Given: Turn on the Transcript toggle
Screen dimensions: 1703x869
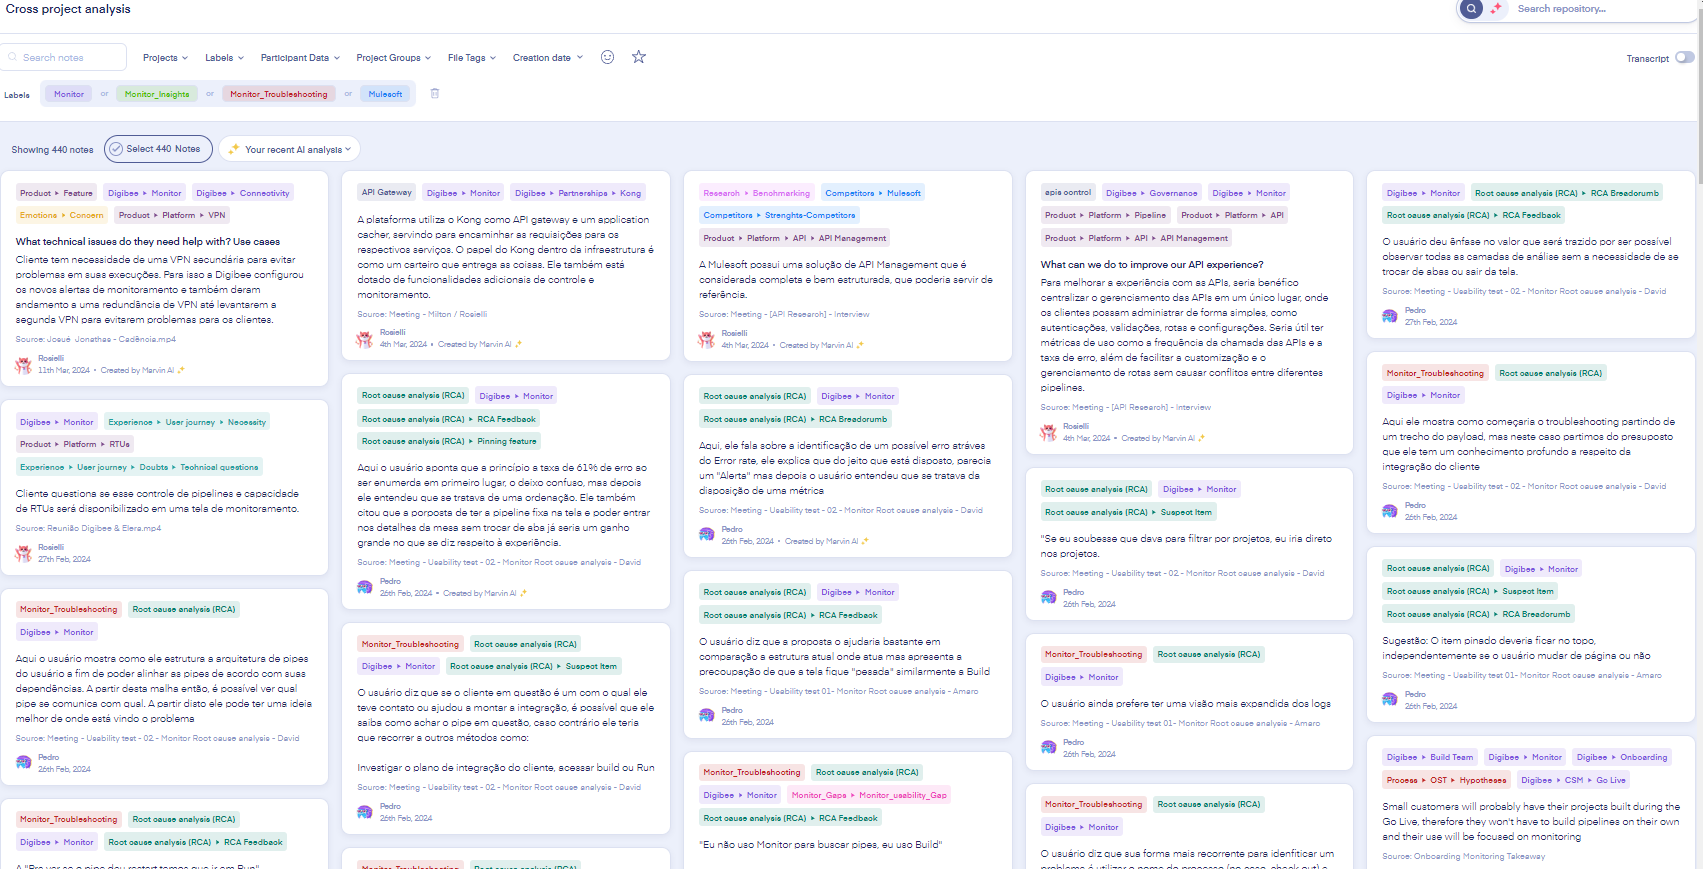Looking at the screenshot, I should click(x=1685, y=57).
